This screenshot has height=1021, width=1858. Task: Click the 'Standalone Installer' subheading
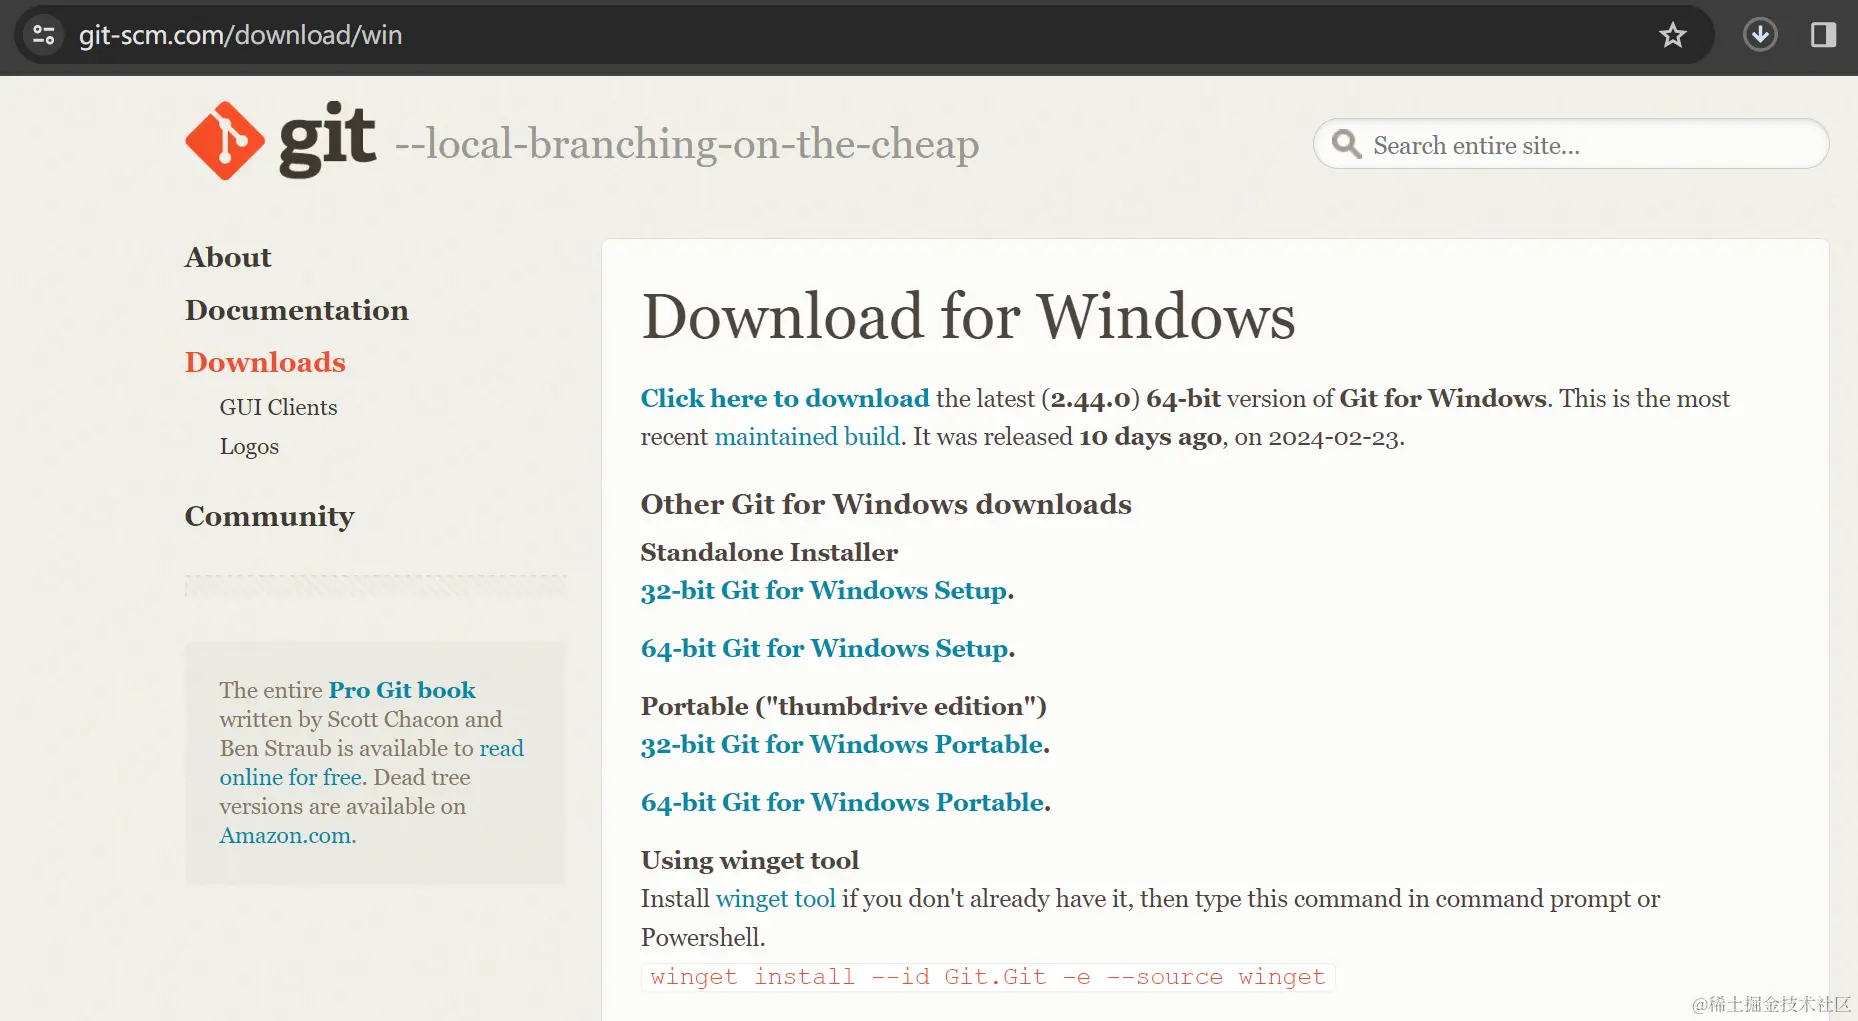pyautogui.click(x=769, y=552)
